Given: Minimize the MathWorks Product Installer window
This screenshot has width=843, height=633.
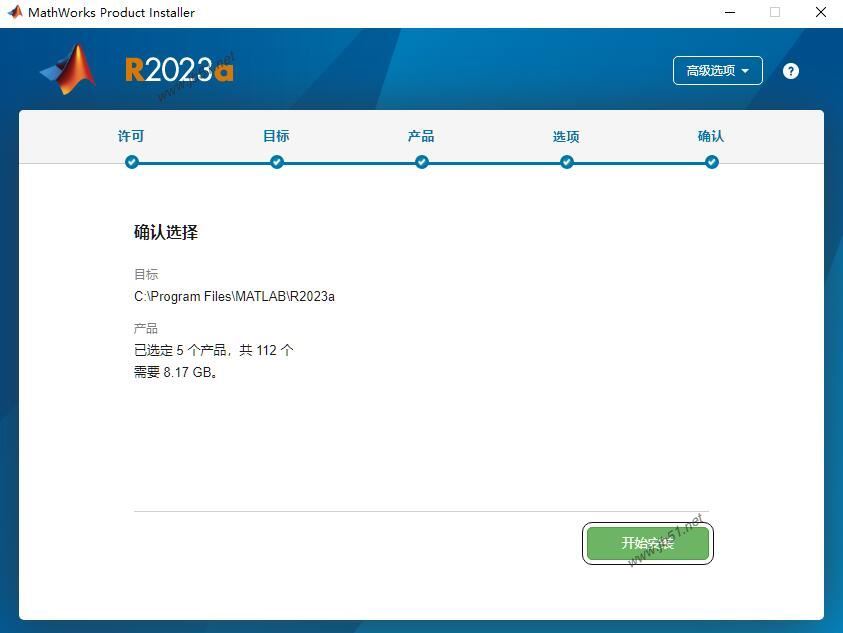Looking at the screenshot, I should [730, 12].
